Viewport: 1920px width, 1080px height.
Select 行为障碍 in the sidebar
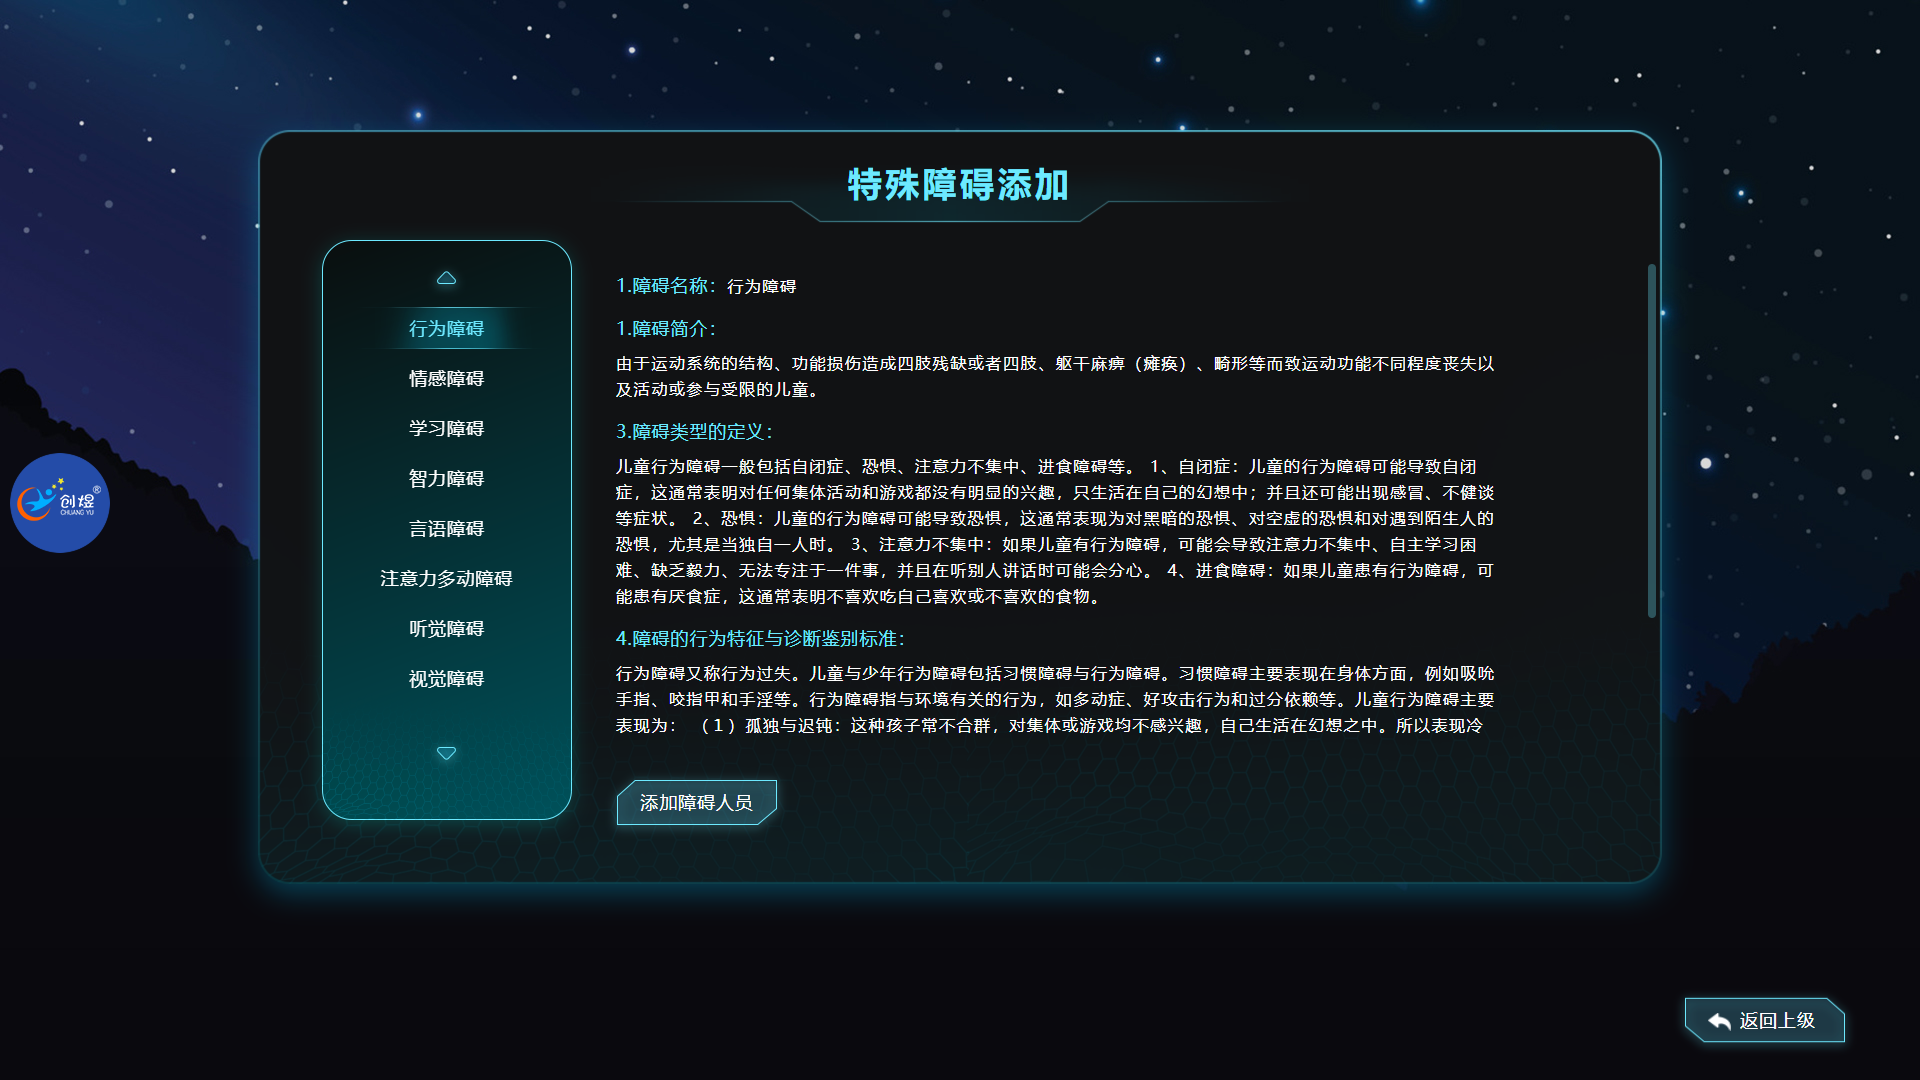(446, 327)
